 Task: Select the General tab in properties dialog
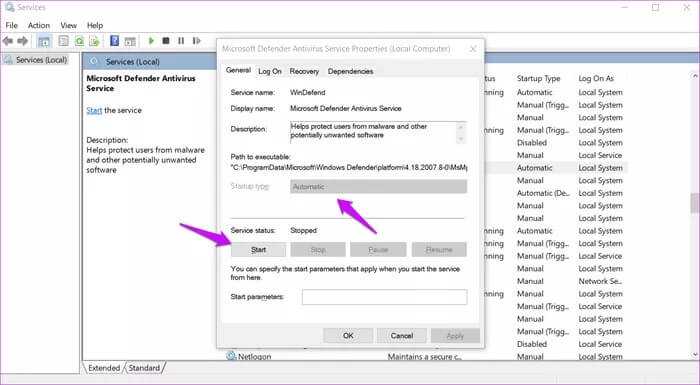238,70
